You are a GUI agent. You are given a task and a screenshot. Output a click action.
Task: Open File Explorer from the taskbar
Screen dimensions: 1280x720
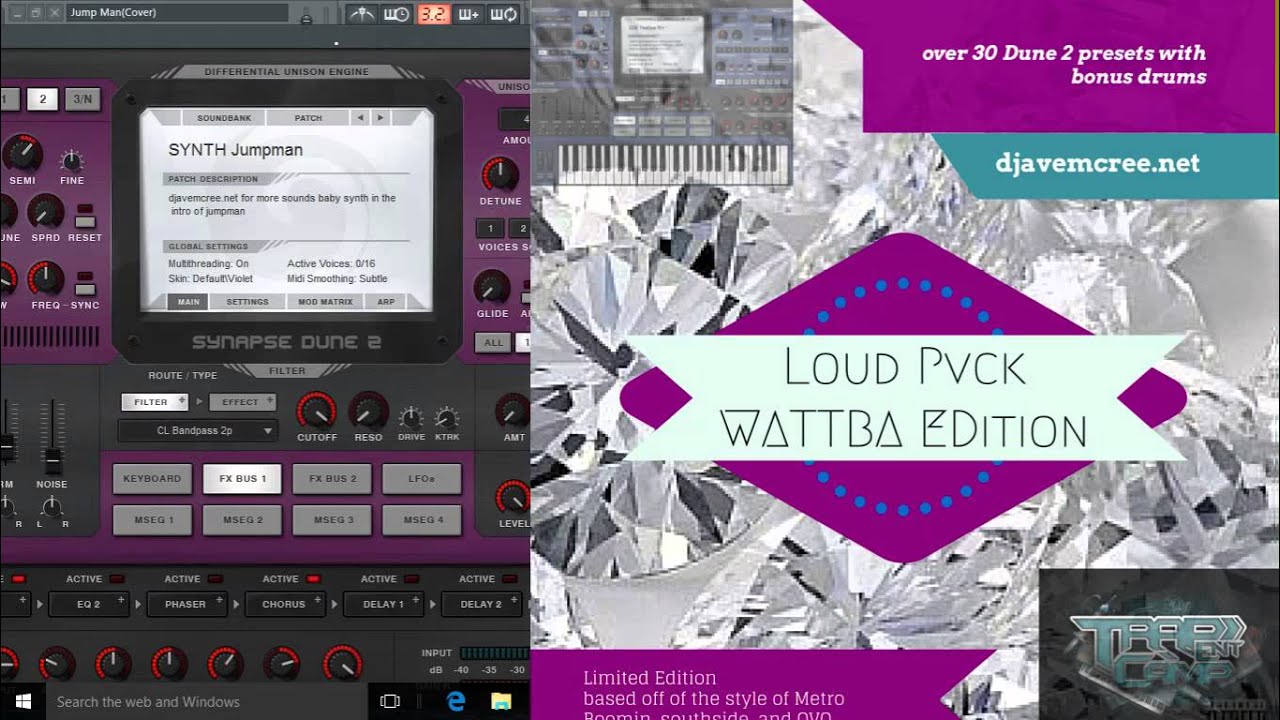500,702
